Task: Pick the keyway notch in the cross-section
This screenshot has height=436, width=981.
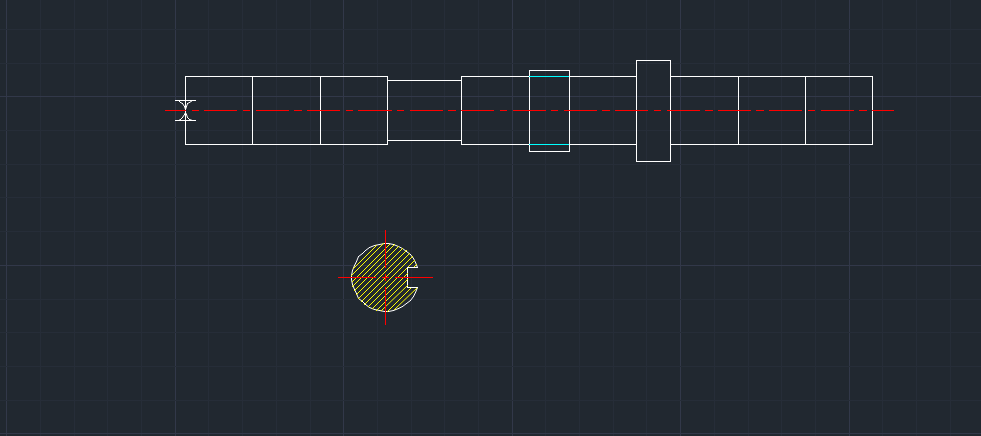Action: (x=412, y=277)
